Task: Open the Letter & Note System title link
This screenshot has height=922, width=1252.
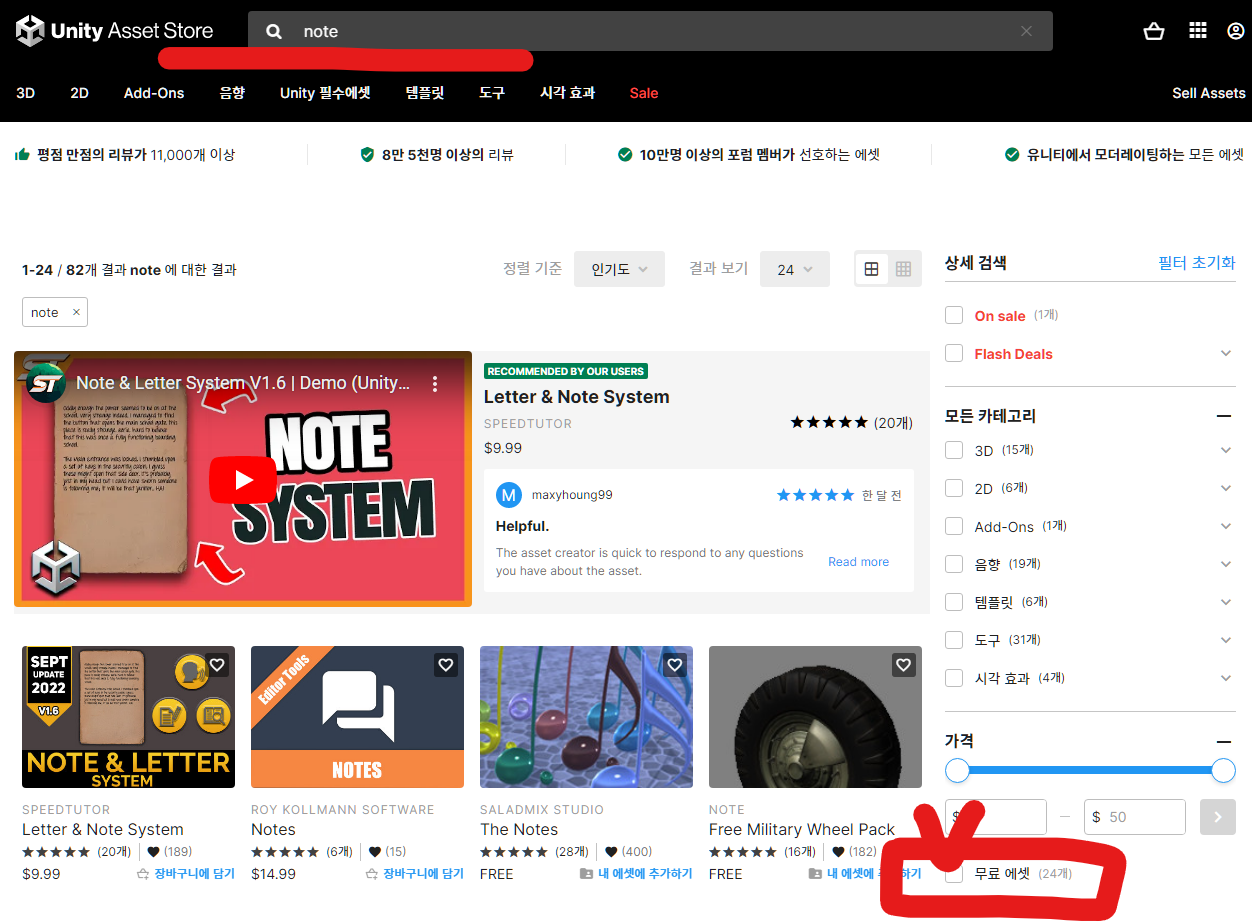Action: (576, 397)
